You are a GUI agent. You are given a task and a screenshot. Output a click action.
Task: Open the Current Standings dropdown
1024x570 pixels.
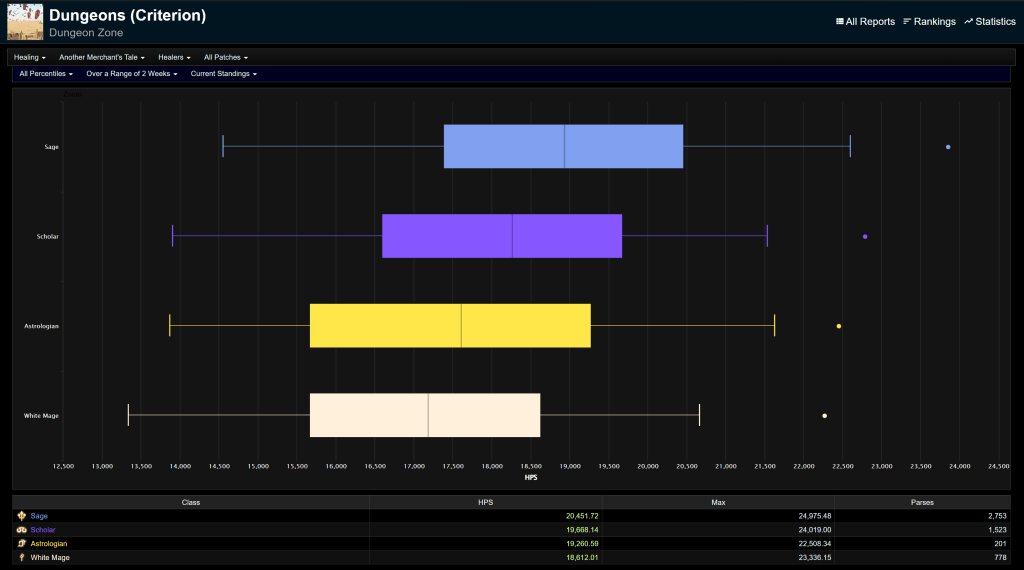point(223,74)
